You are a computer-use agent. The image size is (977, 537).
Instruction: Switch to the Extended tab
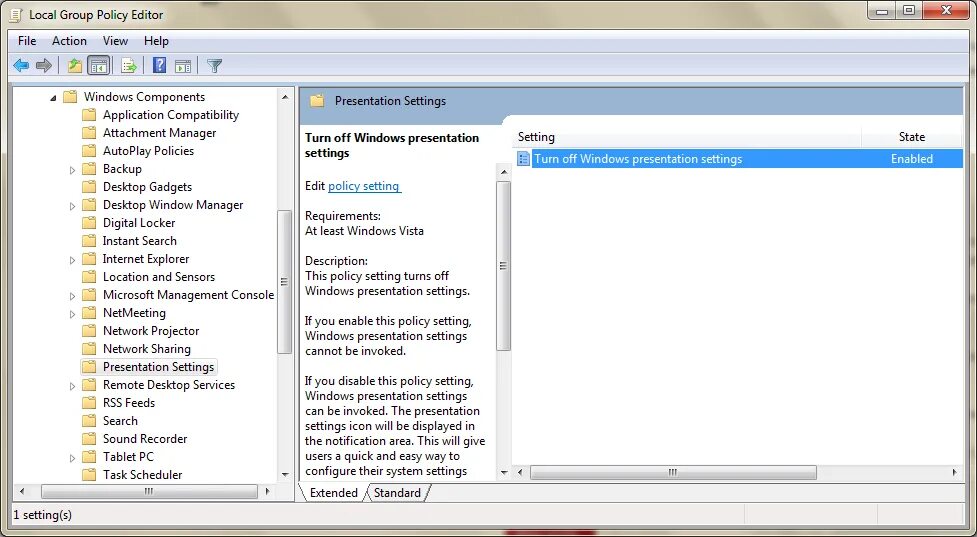333,493
